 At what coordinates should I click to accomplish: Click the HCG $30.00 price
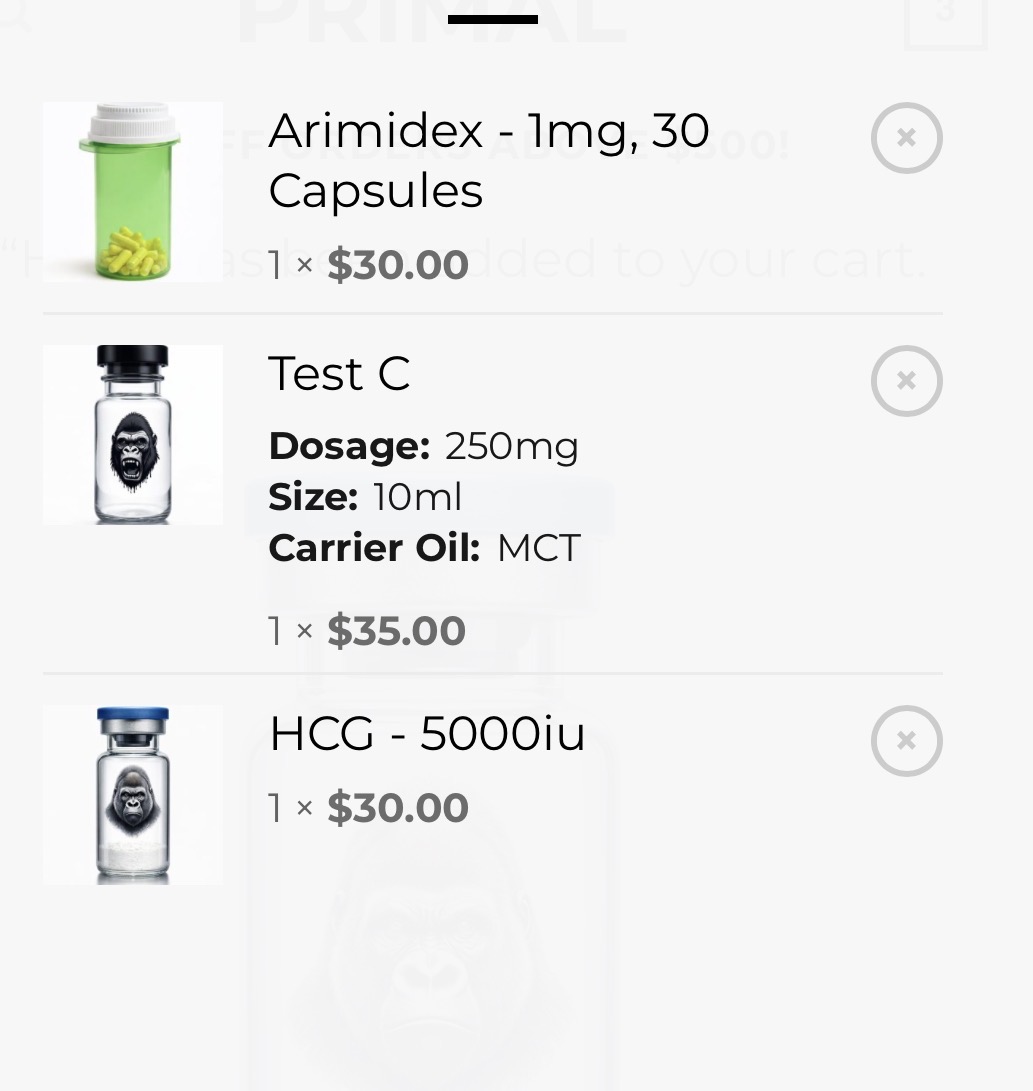pyautogui.click(x=398, y=808)
